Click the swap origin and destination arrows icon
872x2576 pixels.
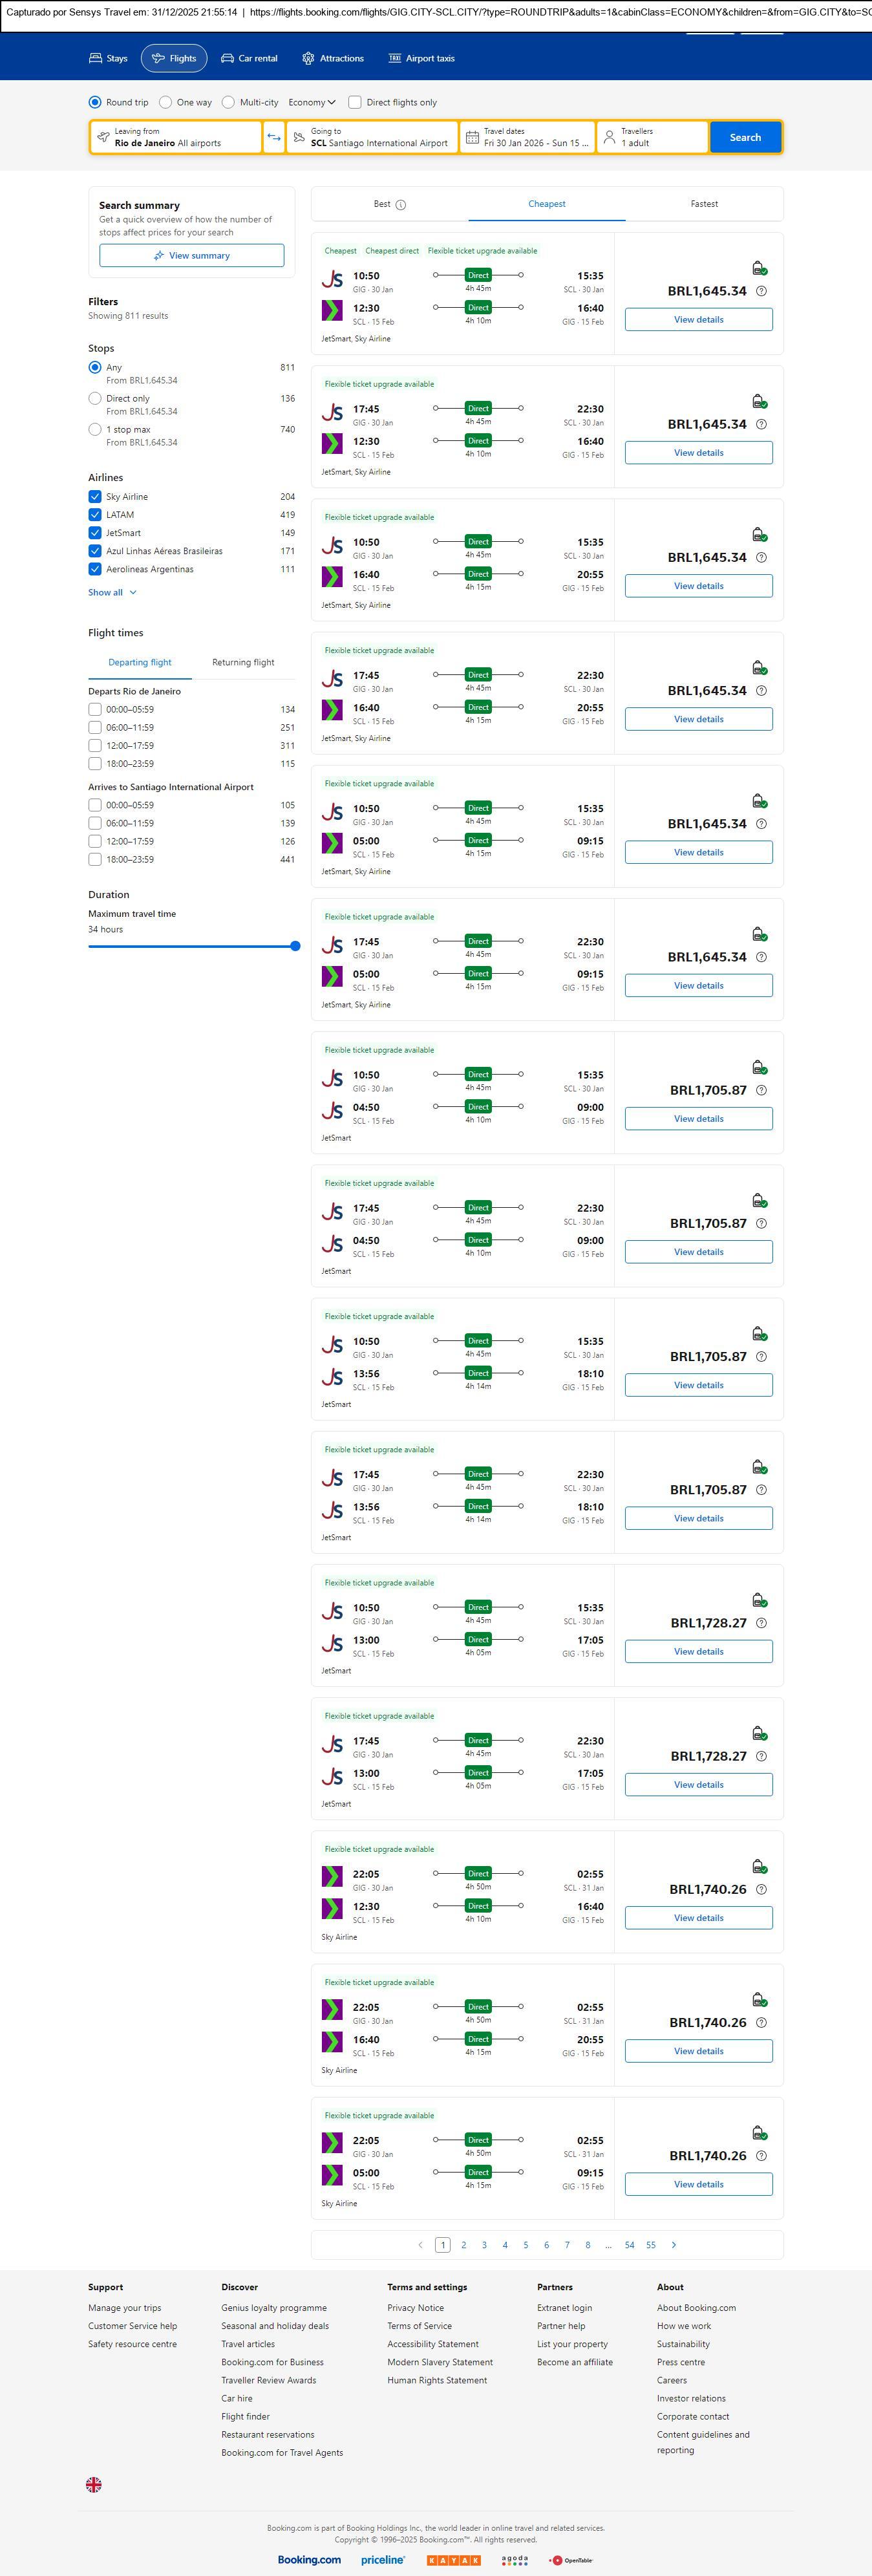pos(274,137)
